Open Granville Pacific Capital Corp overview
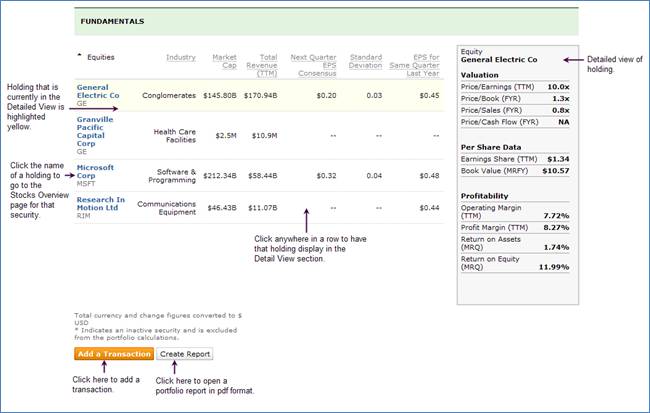650x413 pixels. 95,131
